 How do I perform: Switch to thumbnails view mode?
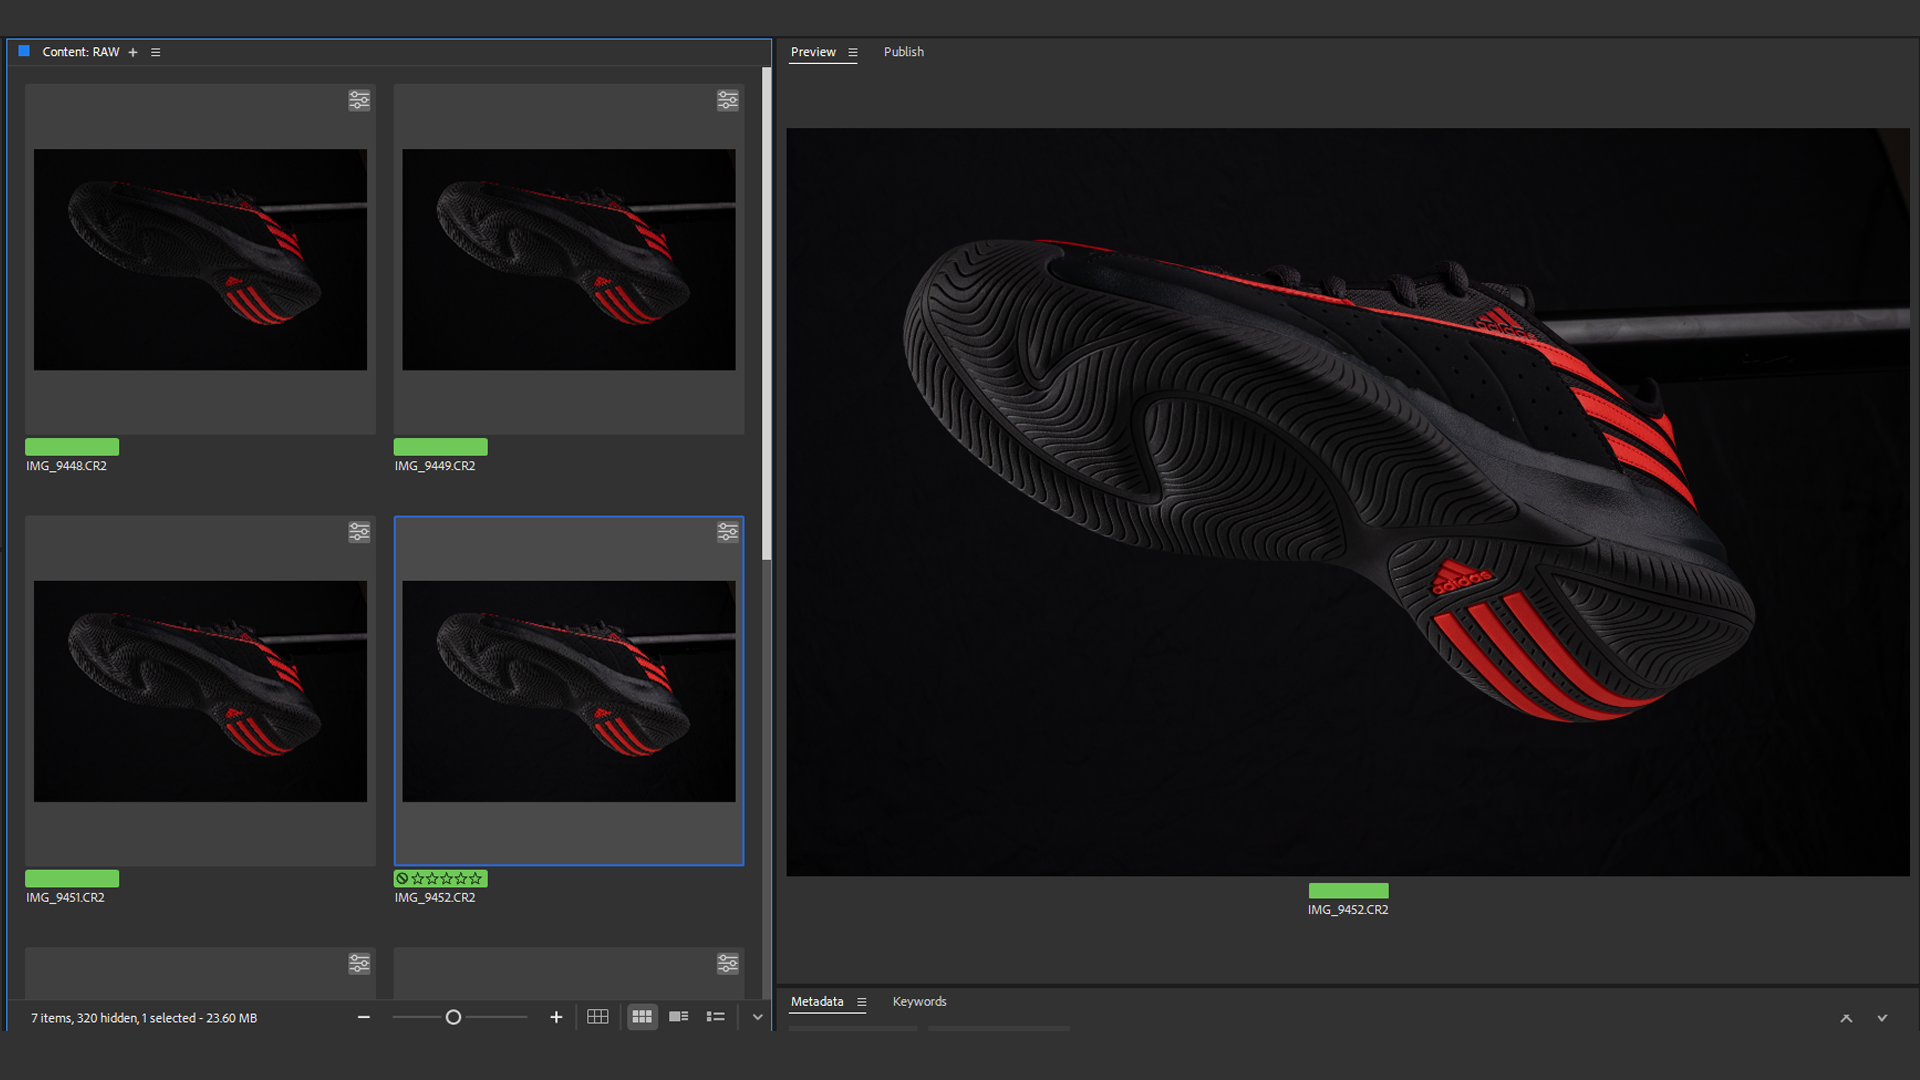pyautogui.click(x=642, y=1017)
